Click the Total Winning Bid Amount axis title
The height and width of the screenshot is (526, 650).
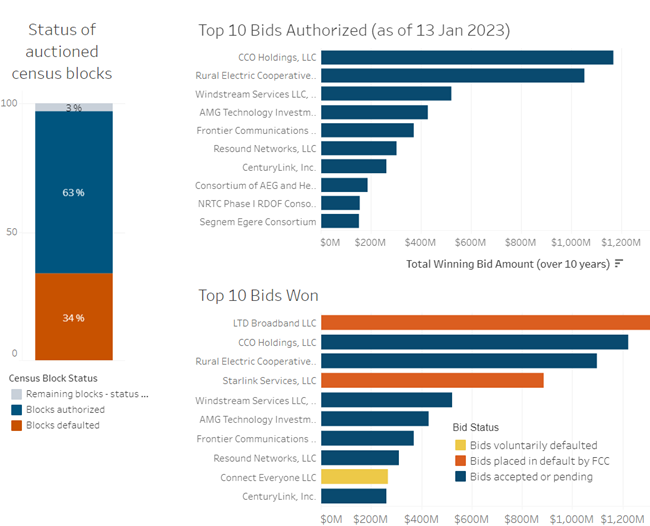click(508, 264)
